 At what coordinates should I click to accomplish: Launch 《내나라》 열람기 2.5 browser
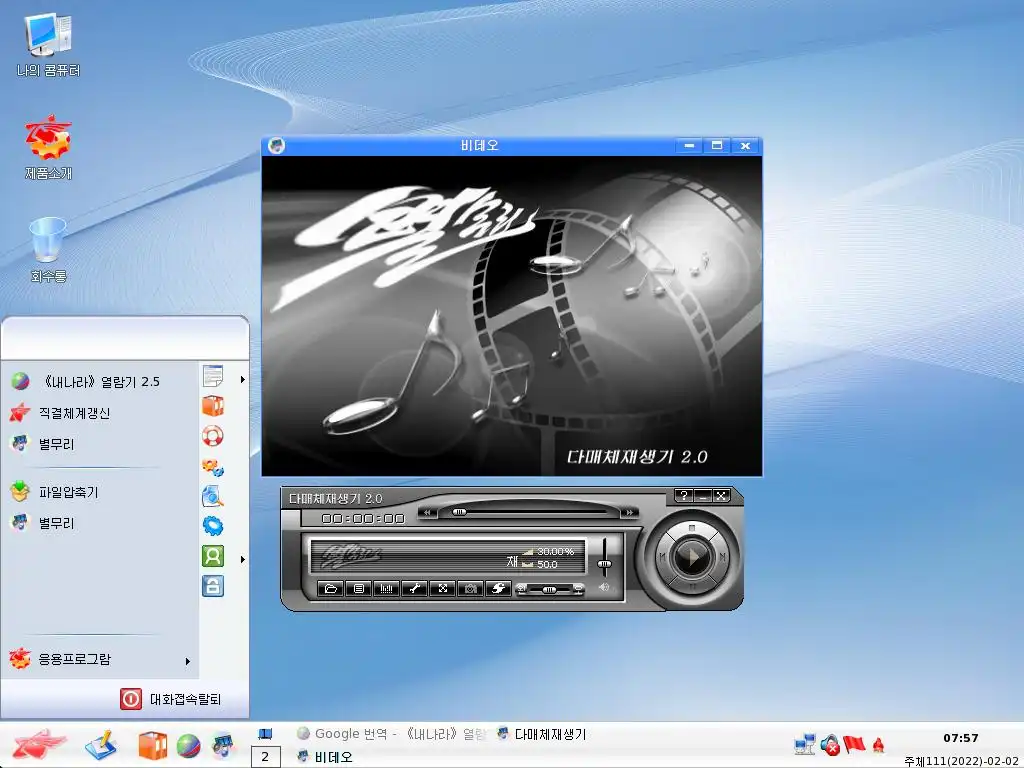tap(101, 381)
